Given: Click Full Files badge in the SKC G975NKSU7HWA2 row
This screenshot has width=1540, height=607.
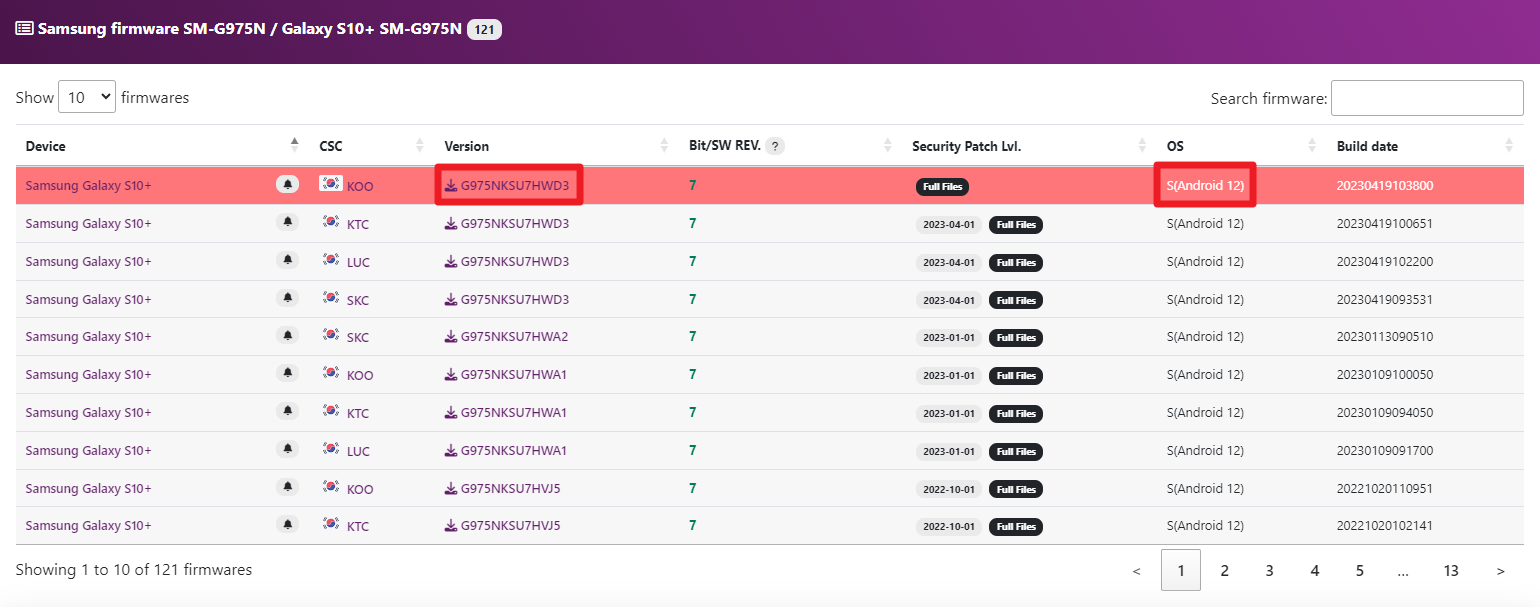Looking at the screenshot, I should (1016, 337).
